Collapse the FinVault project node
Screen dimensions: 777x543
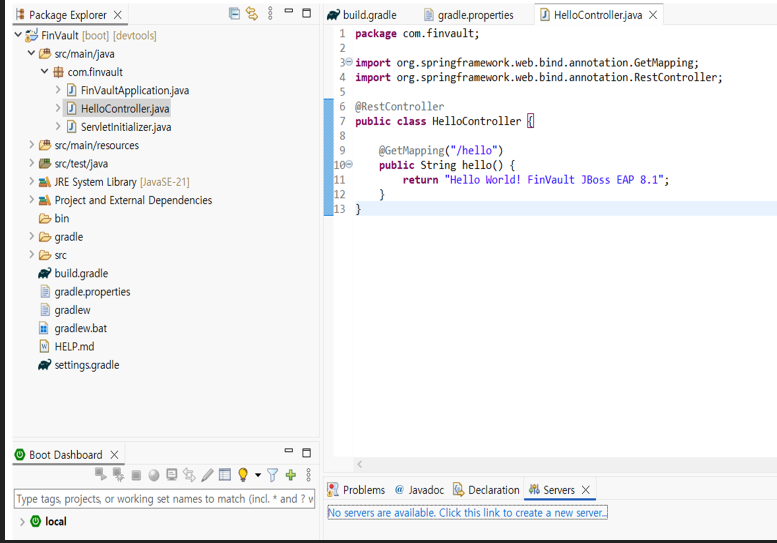[x=18, y=35]
